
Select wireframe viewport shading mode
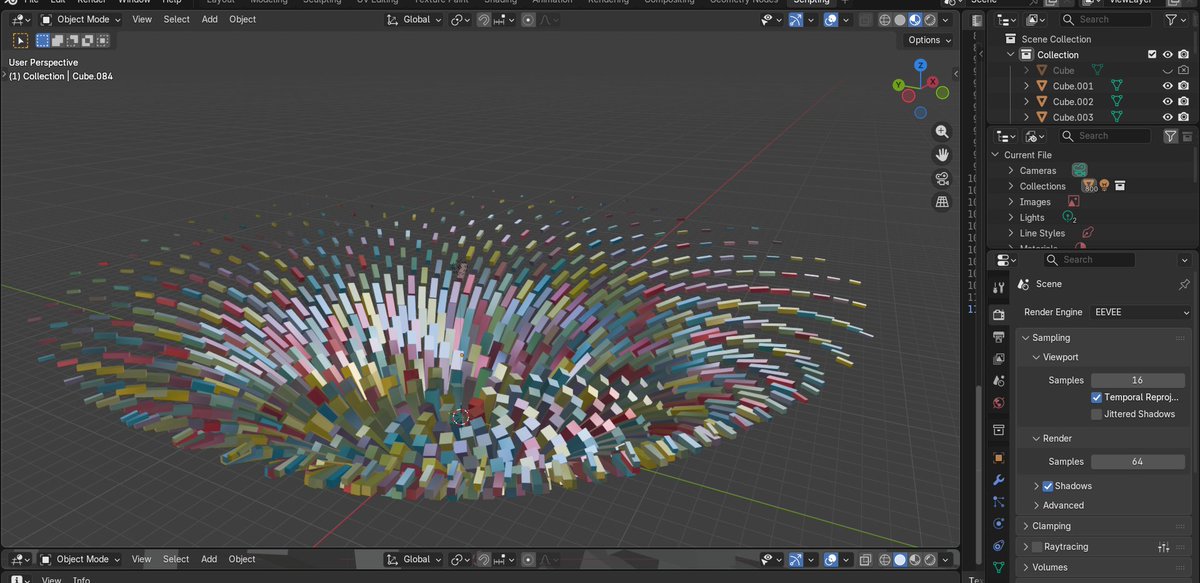[x=884, y=19]
